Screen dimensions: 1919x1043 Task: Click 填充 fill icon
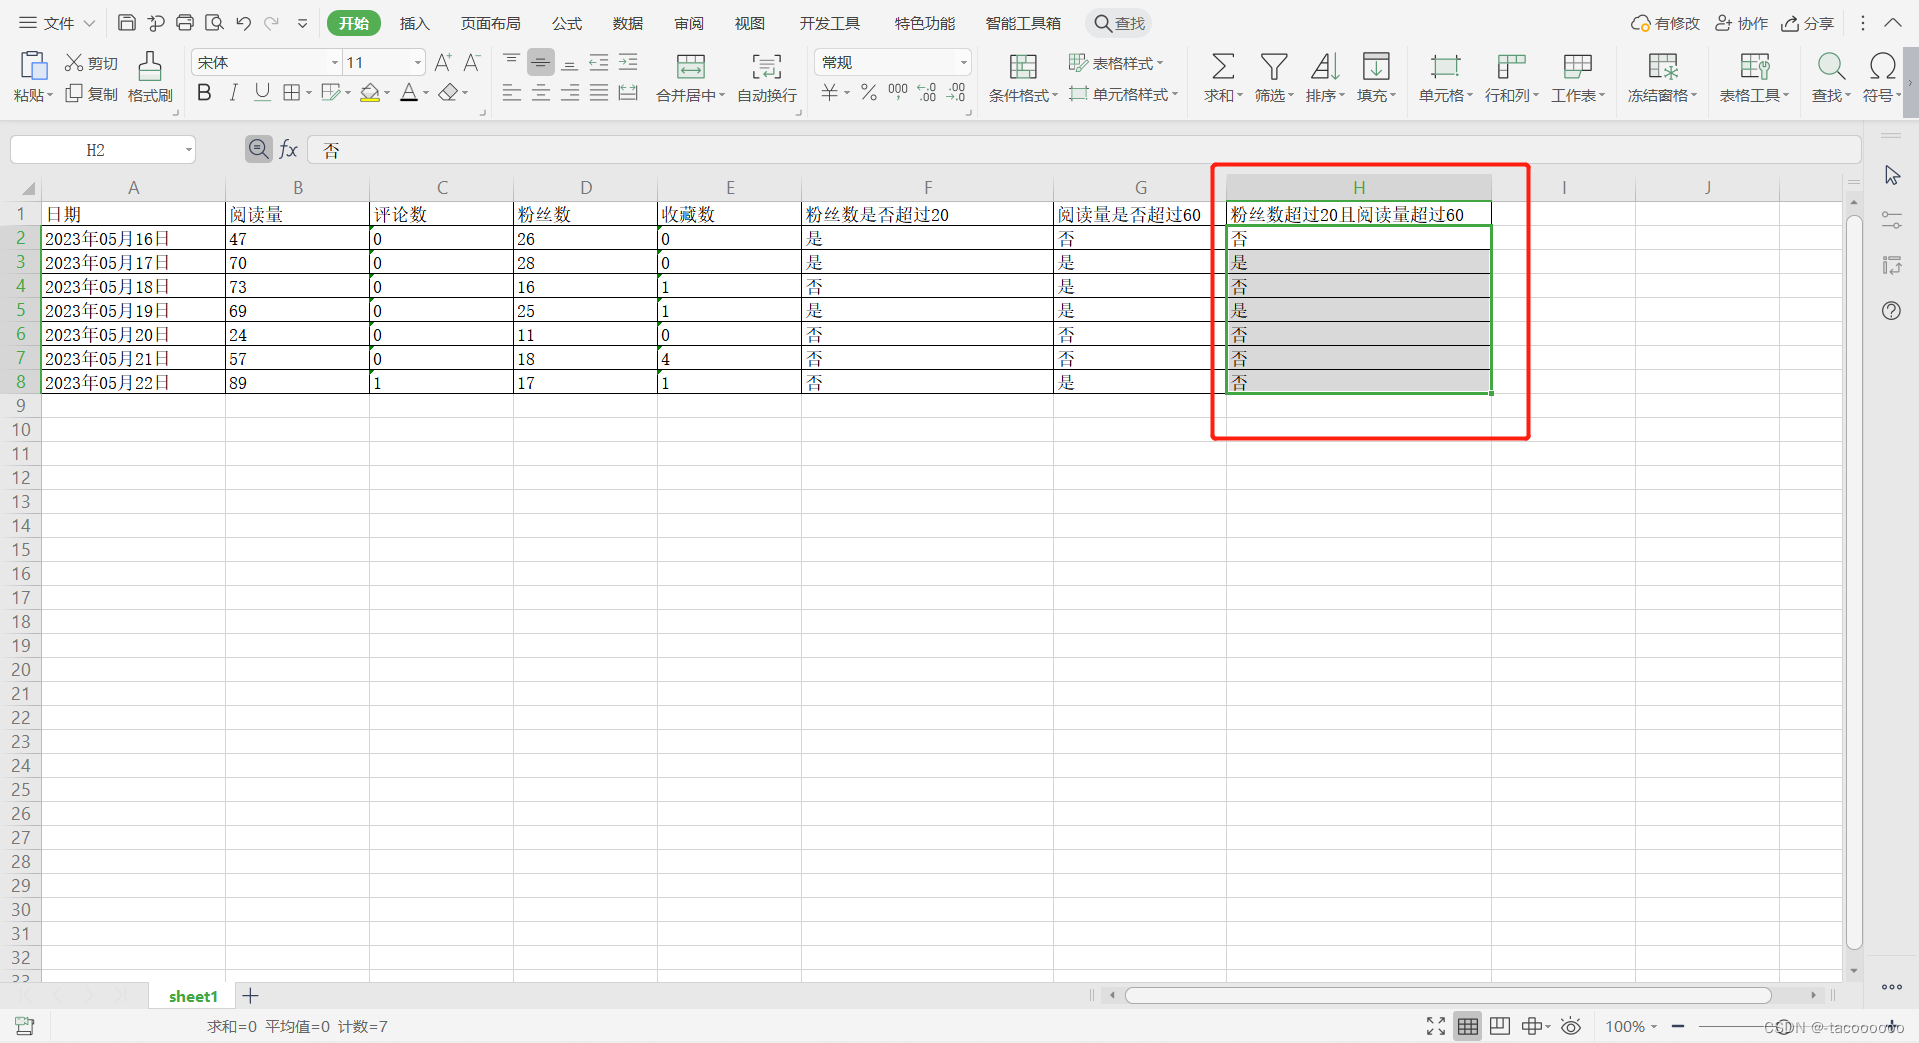pyautogui.click(x=1376, y=67)
